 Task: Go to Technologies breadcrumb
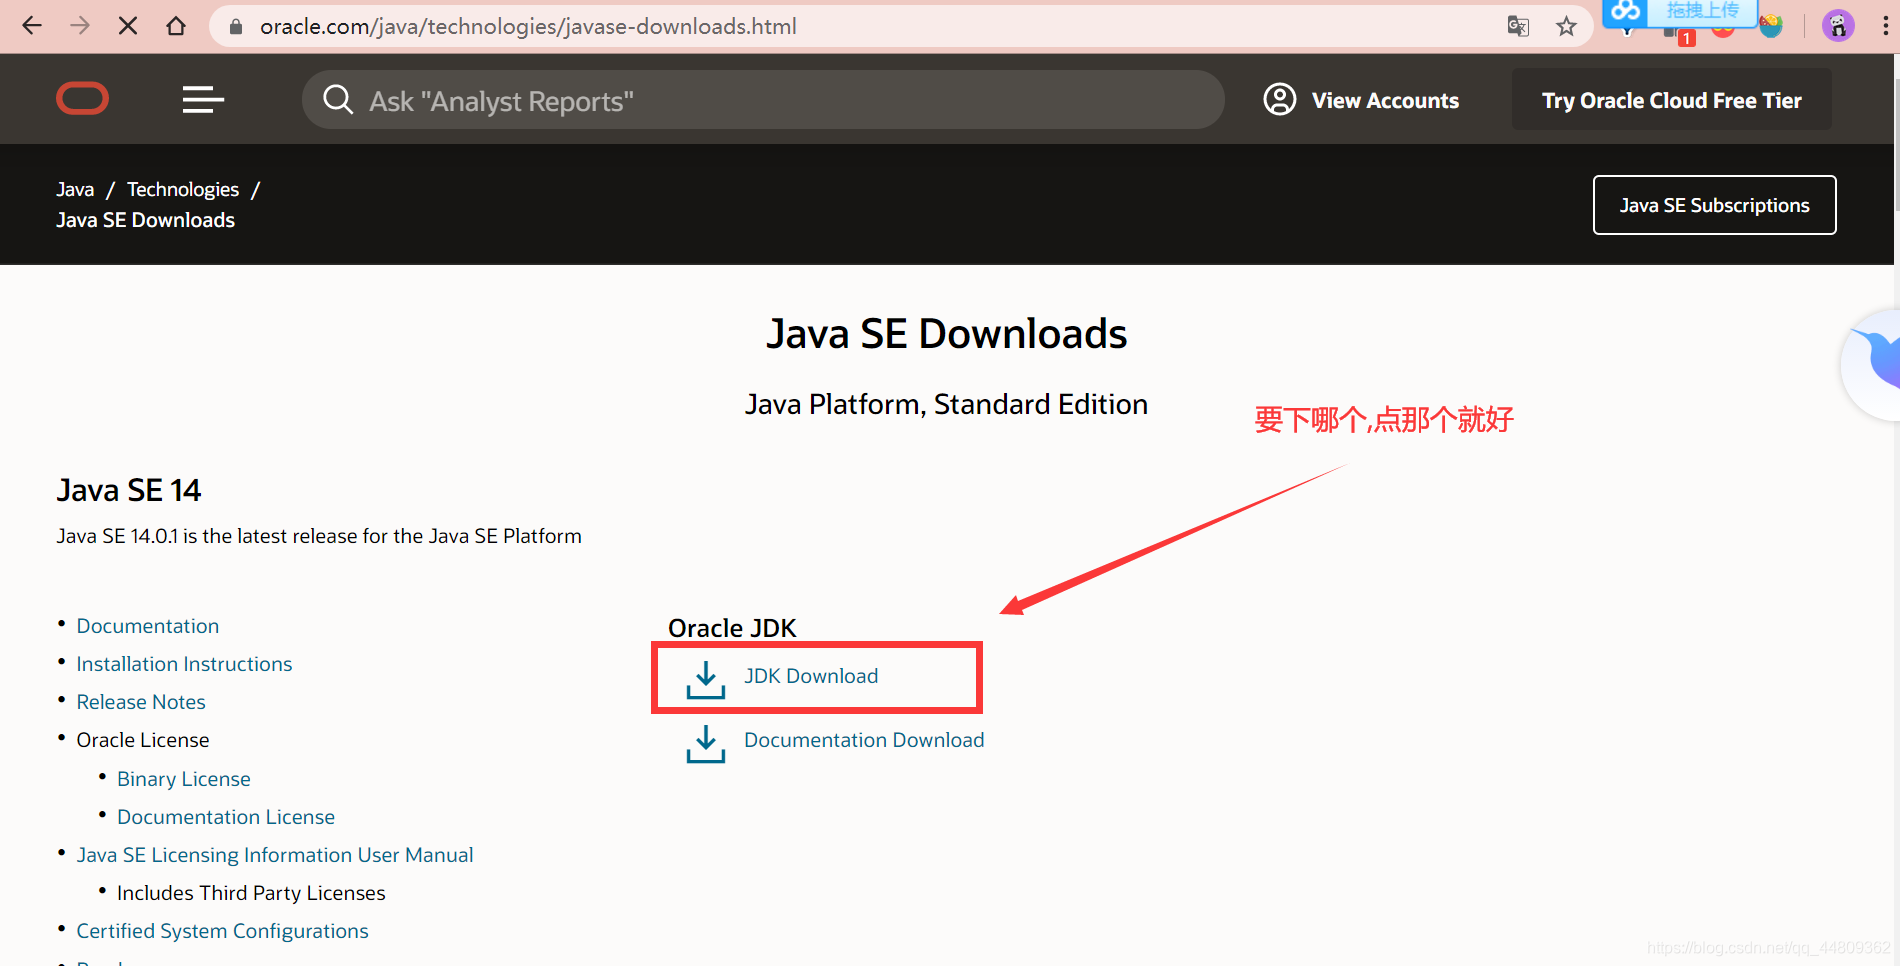[183, 189]
